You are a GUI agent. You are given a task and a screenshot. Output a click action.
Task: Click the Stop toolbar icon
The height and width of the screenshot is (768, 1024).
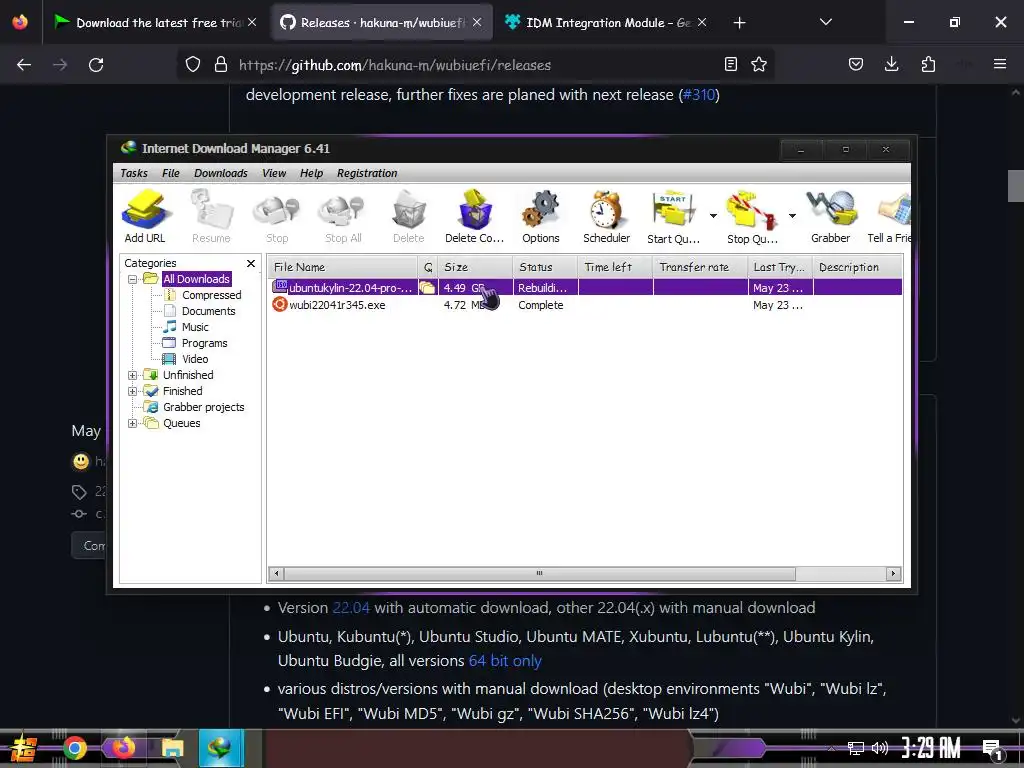[277, 216]
